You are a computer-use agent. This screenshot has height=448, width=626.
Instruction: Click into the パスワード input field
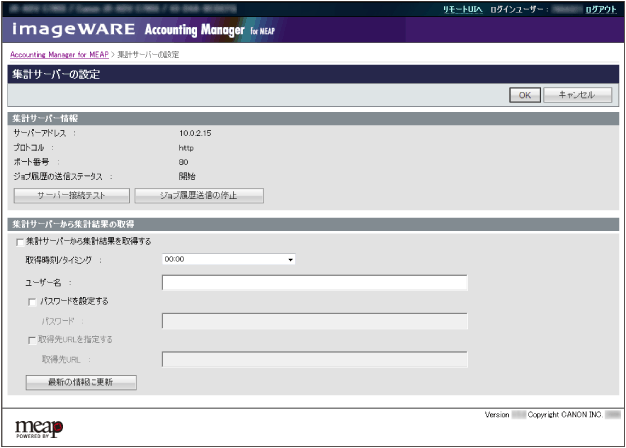point(314,321)
